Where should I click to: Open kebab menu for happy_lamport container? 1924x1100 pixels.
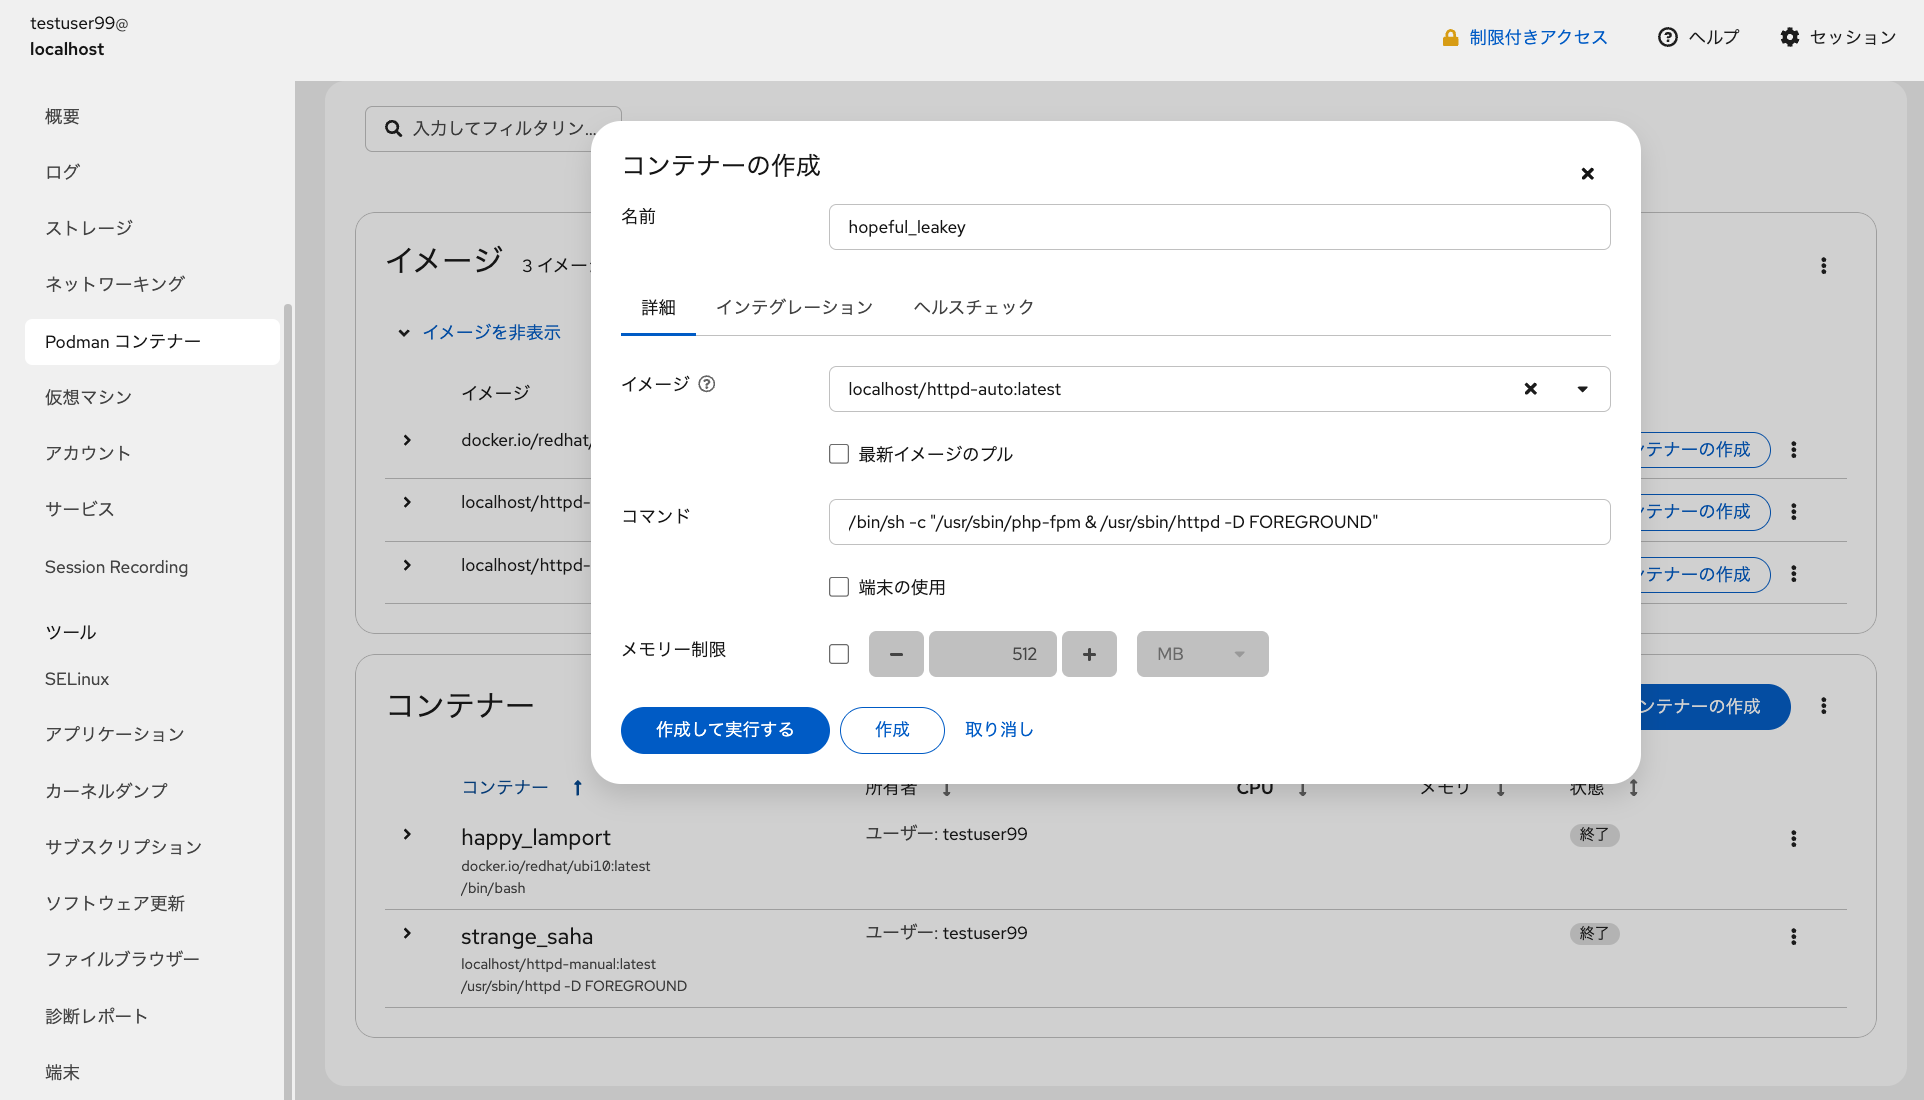(x=1793, y=839)
